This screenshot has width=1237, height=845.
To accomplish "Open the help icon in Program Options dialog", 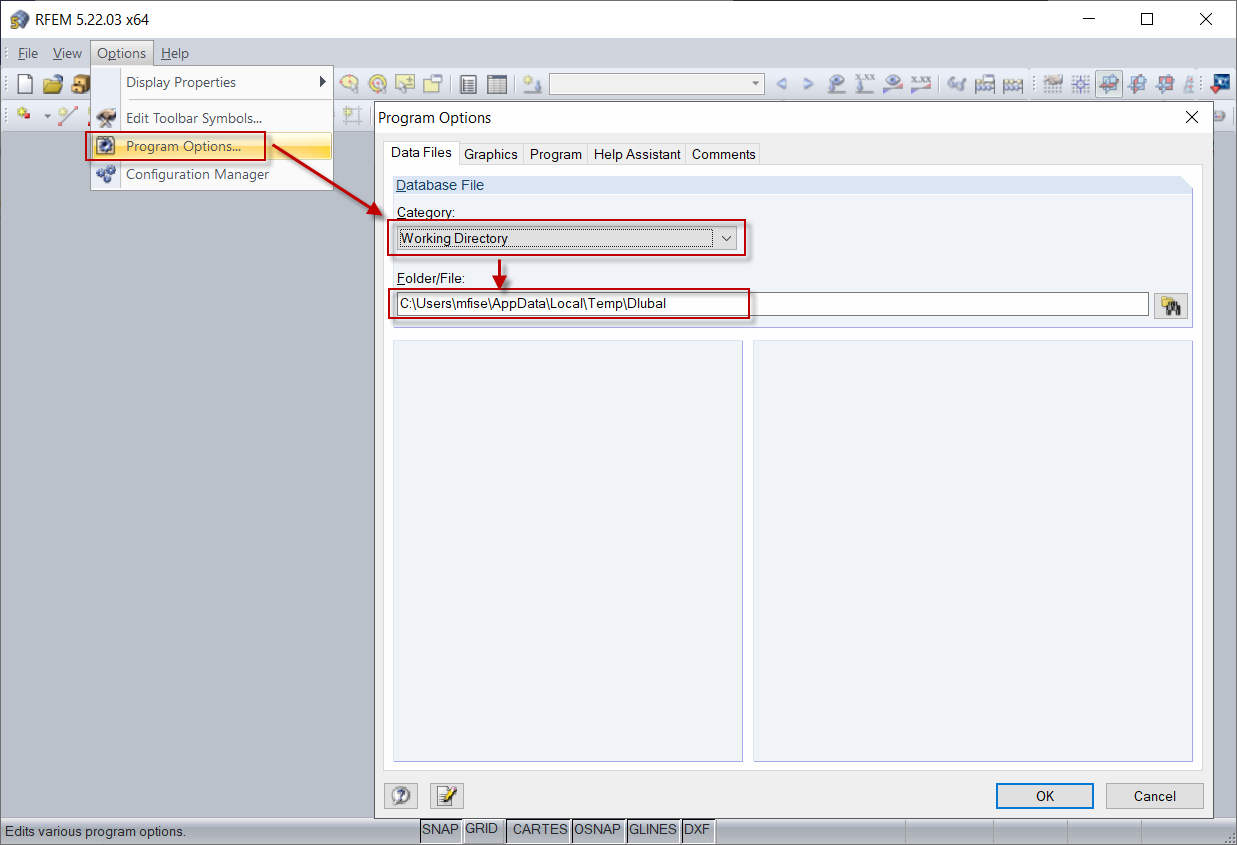I will point(401,795).
